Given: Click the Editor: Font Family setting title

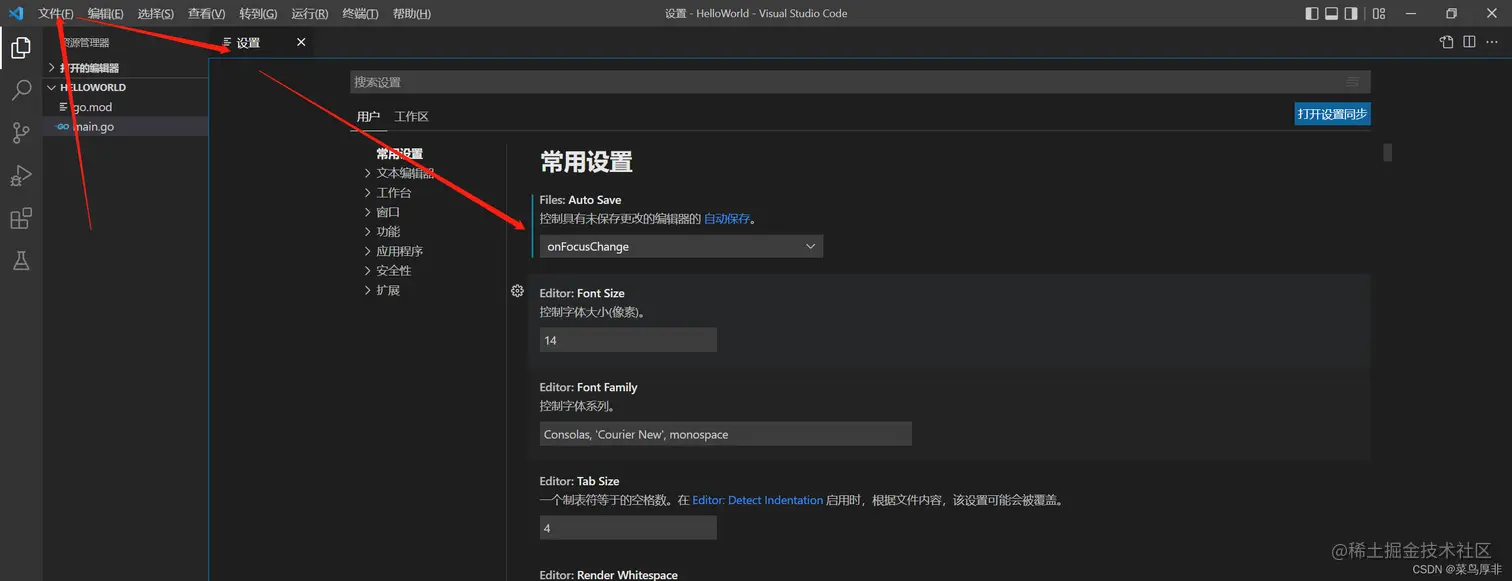Looking at the screenshot, I should tap(588, 387).
